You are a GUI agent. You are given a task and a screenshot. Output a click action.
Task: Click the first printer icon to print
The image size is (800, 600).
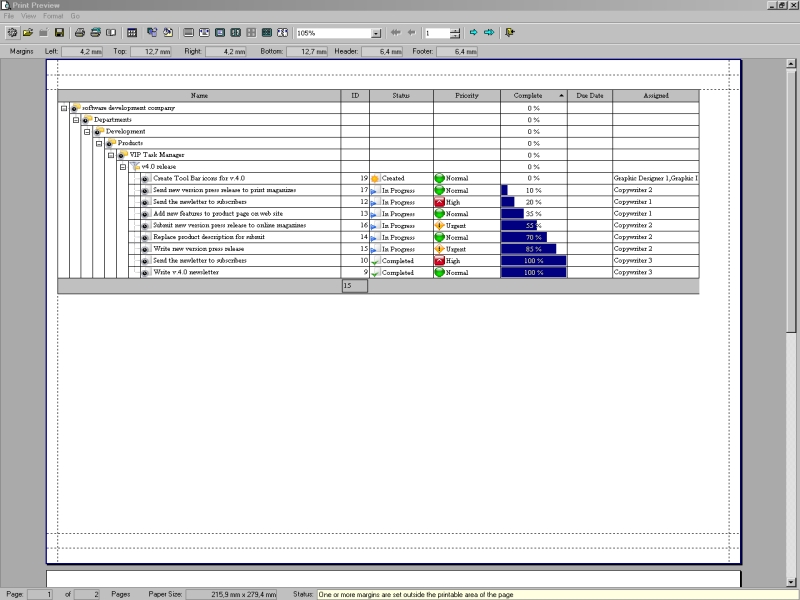pos(80,33)
